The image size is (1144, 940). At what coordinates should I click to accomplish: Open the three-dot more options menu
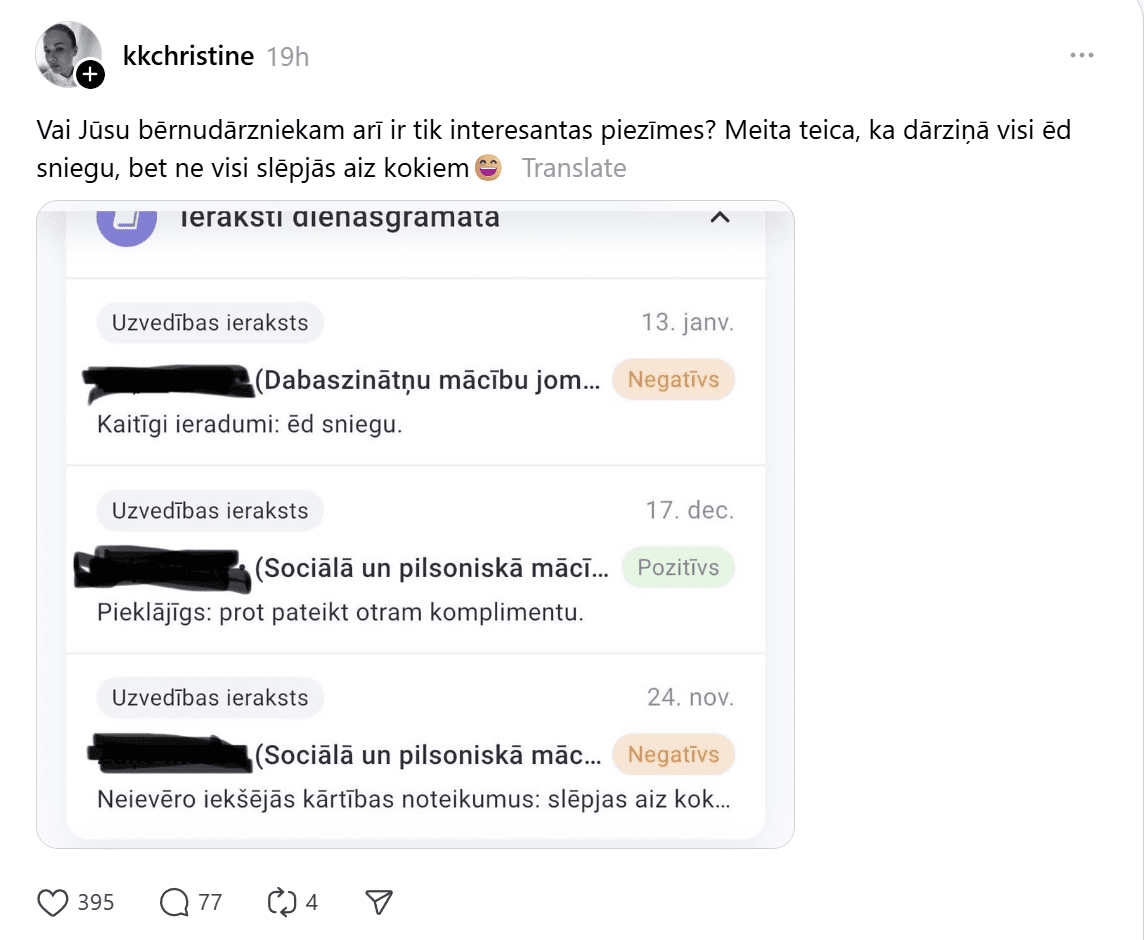pyautogui.click(x=1082, y=56)
